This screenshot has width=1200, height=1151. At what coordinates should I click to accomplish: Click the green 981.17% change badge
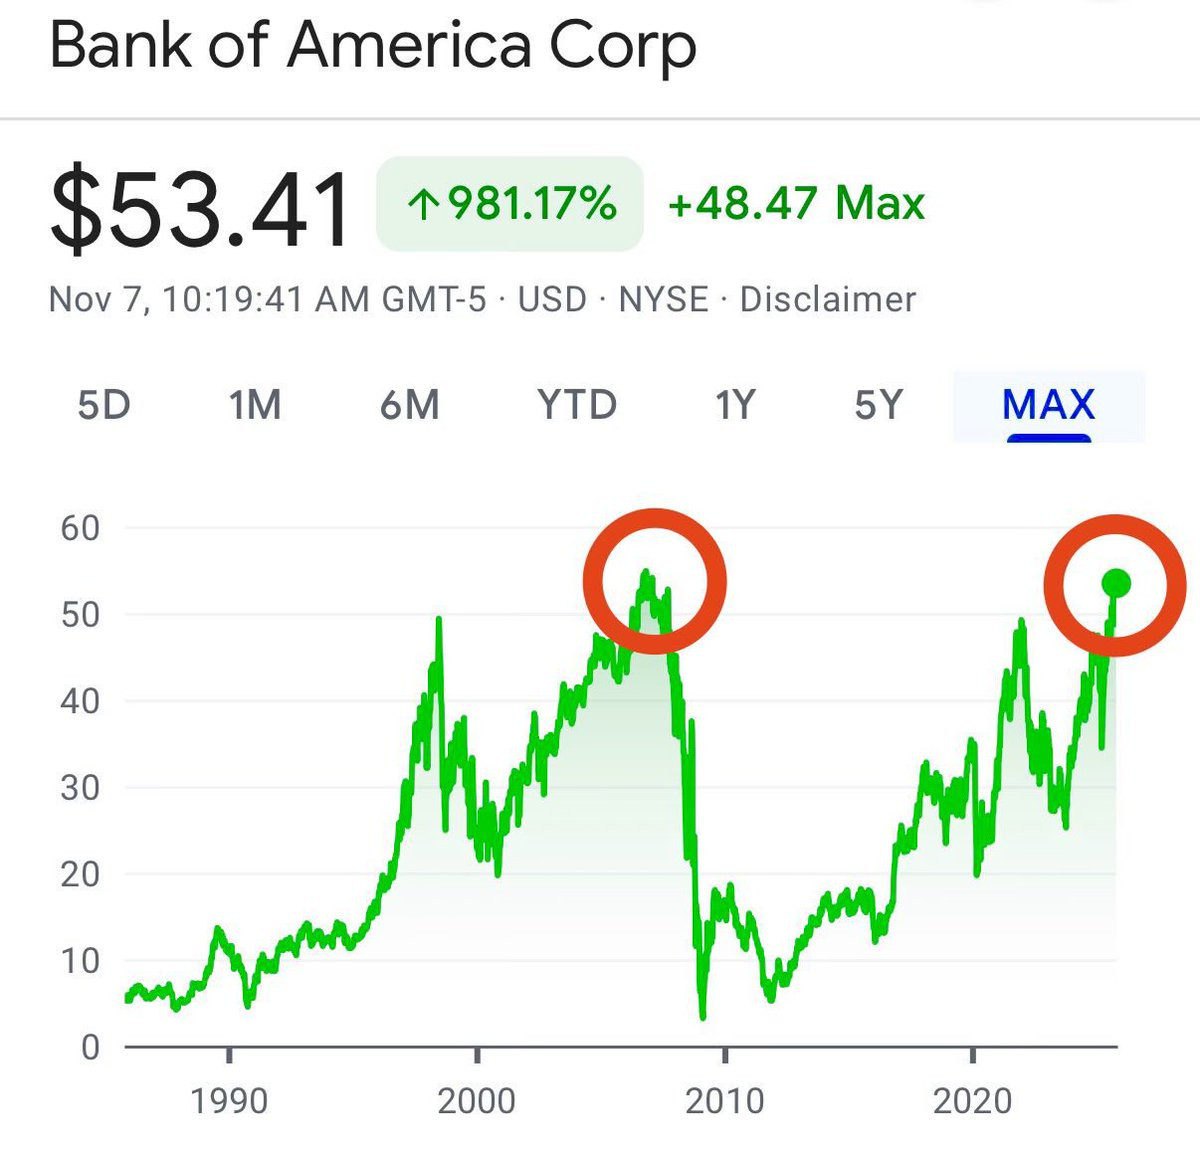(x=510, y=204)
